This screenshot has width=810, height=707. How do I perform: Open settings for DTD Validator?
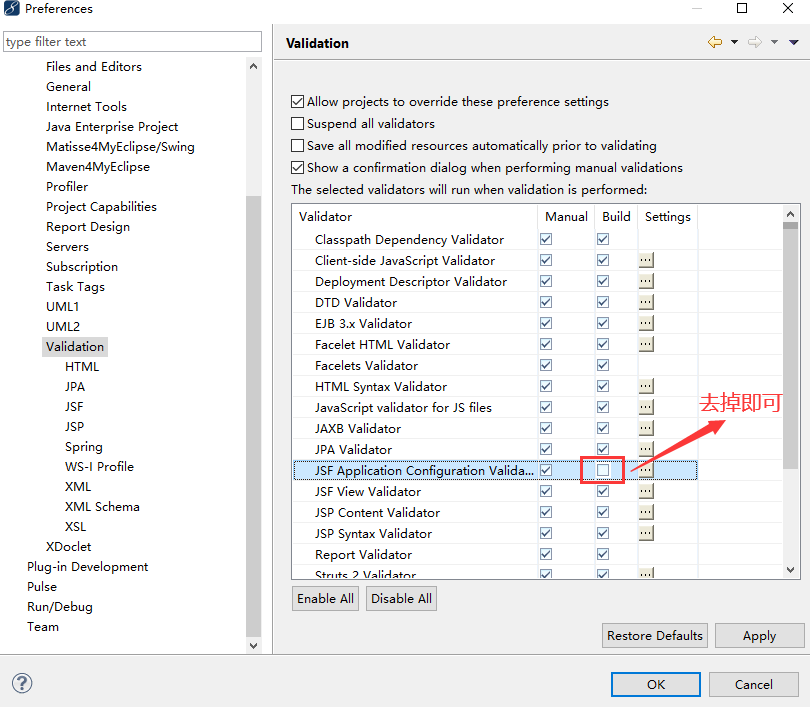[x=646, y=302]
